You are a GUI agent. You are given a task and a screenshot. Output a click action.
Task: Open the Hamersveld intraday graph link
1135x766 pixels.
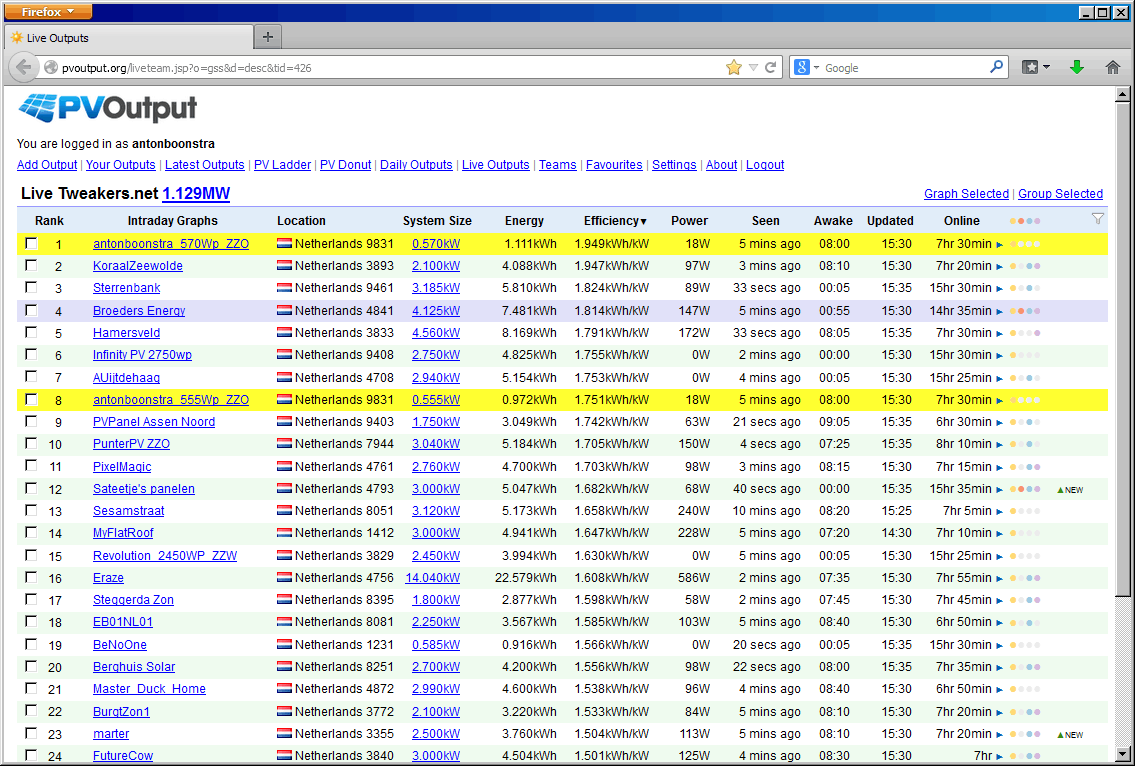pyautogui.click(x=126, y=333)
